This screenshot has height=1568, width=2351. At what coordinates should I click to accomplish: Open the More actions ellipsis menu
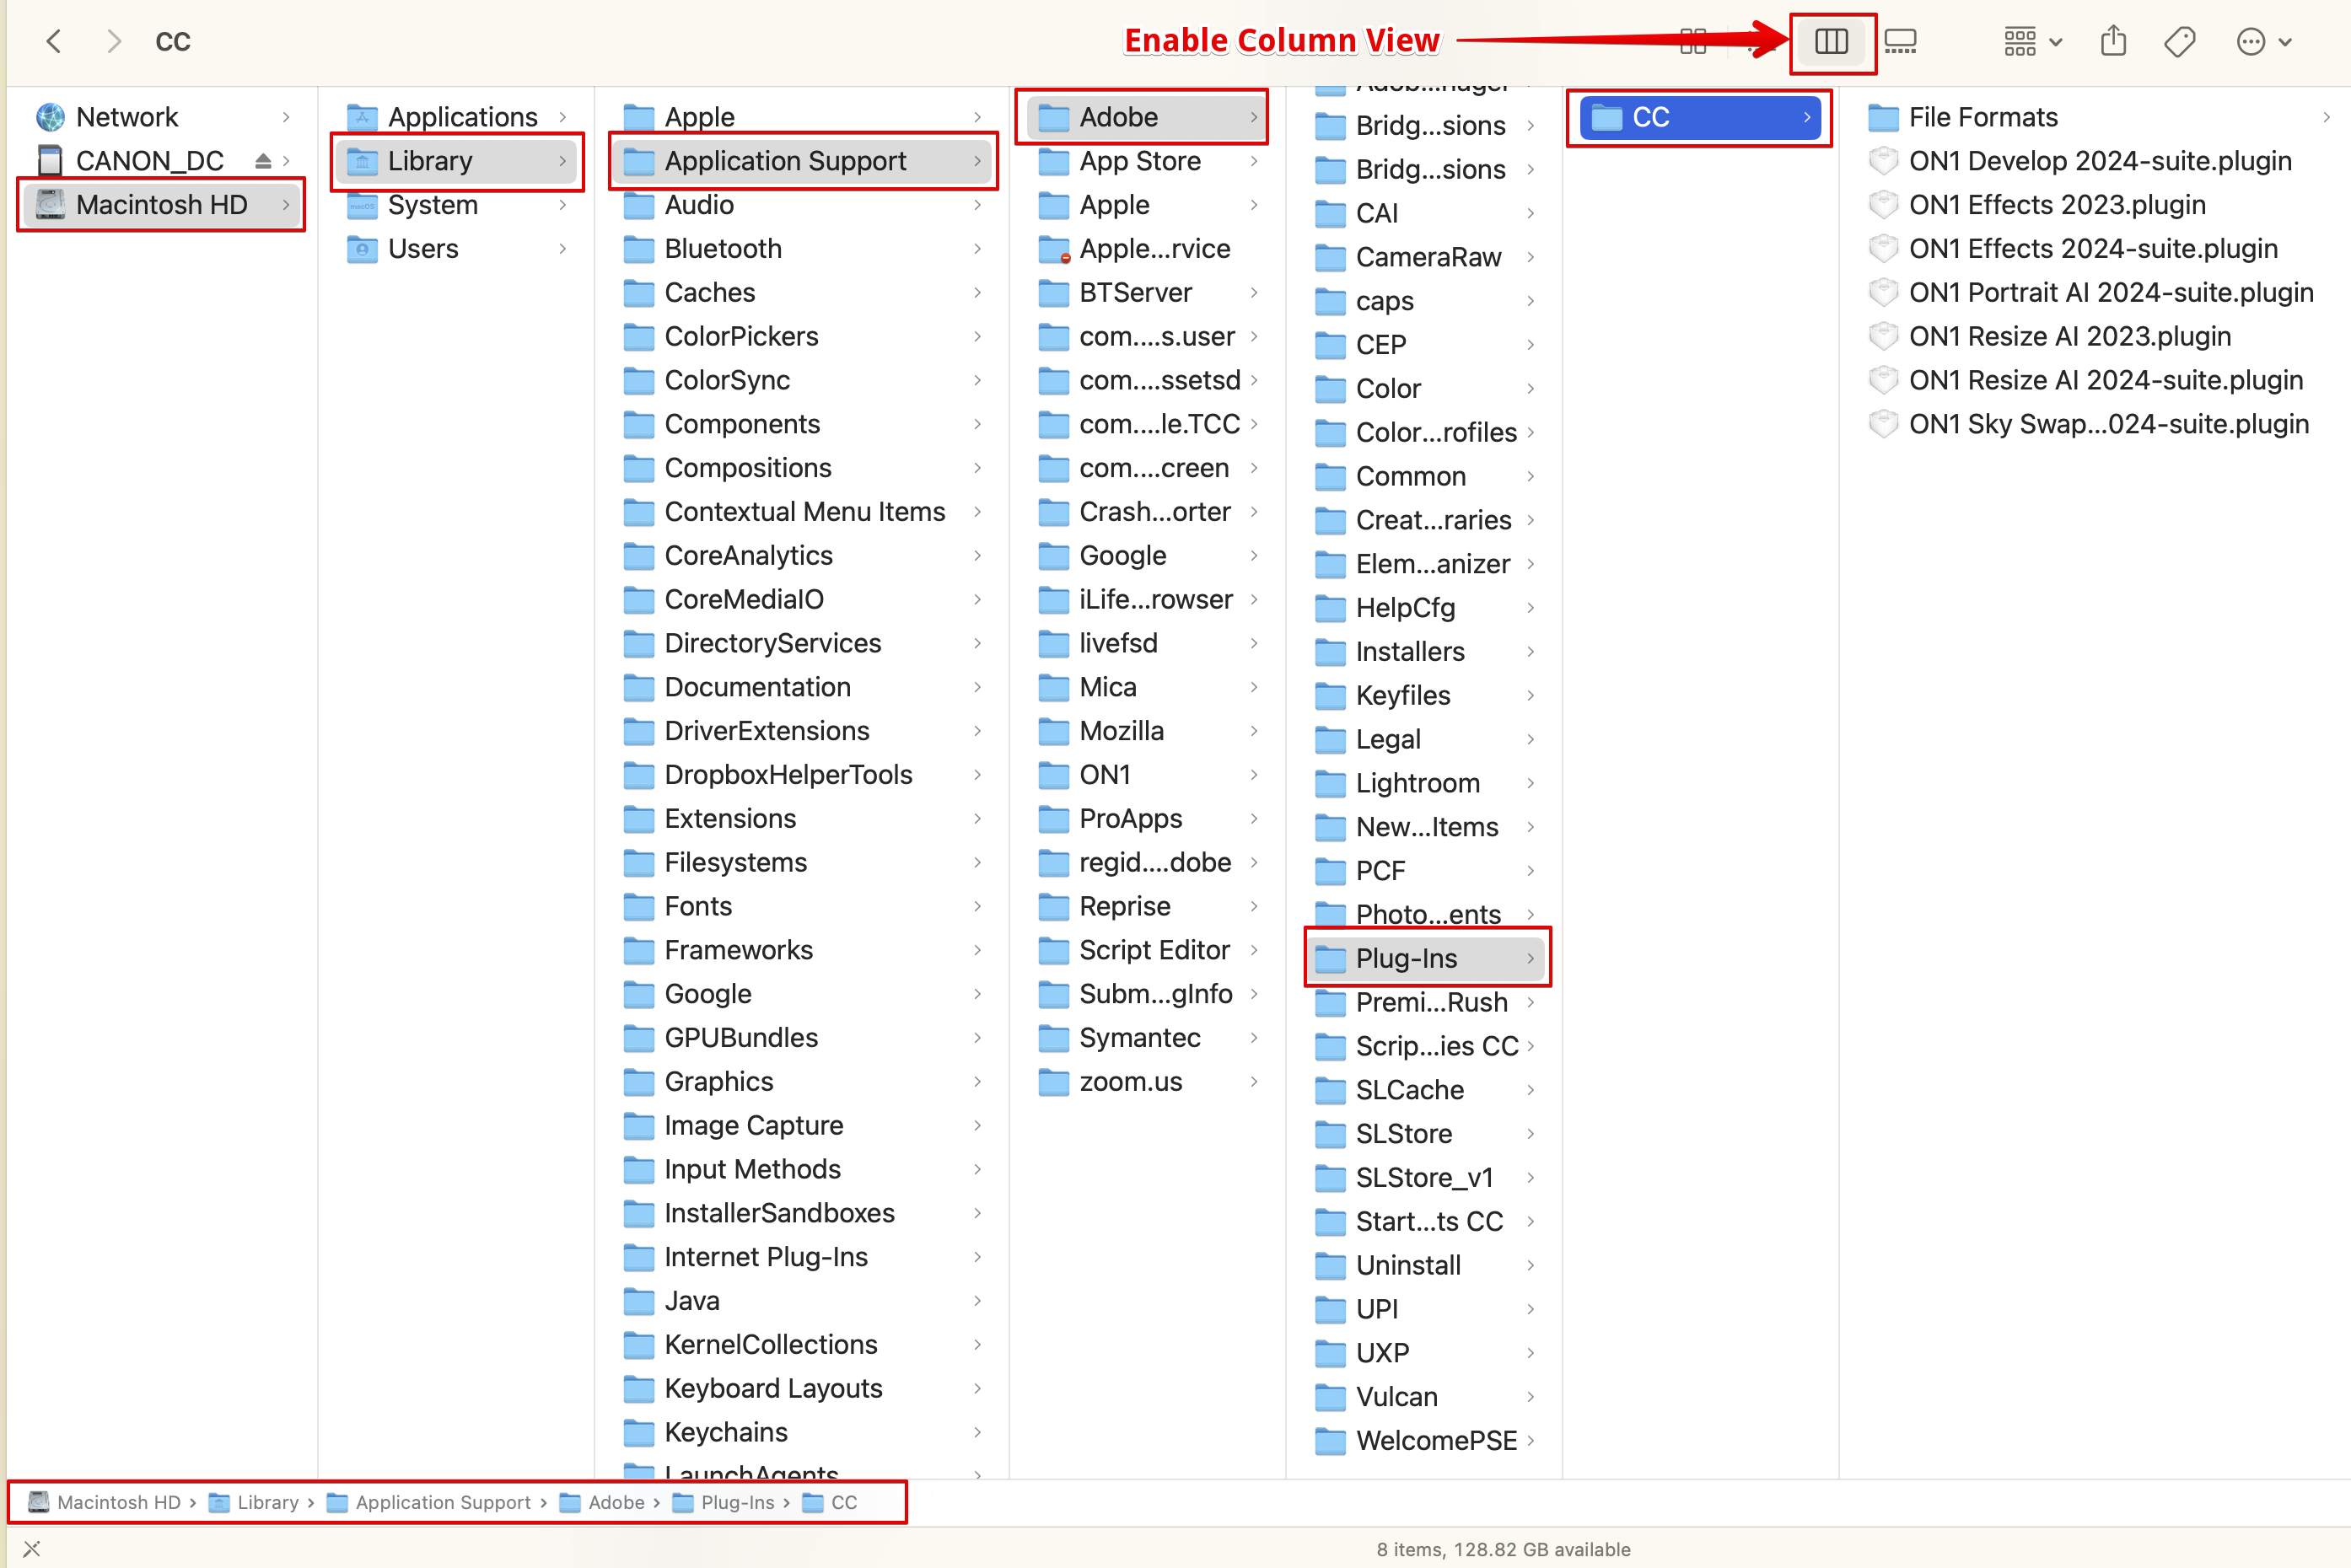coord(2263,41)
